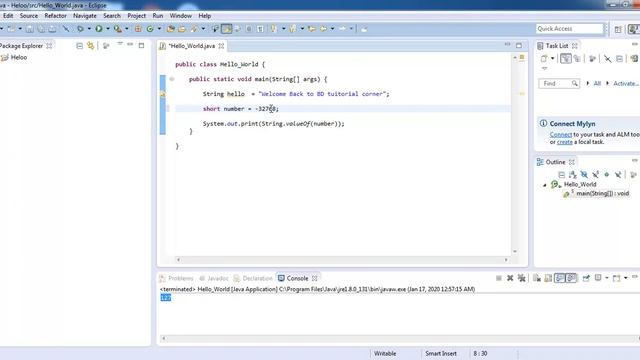Open the Refactor menu
Viewport: 640px width, 360px height.
56,16
